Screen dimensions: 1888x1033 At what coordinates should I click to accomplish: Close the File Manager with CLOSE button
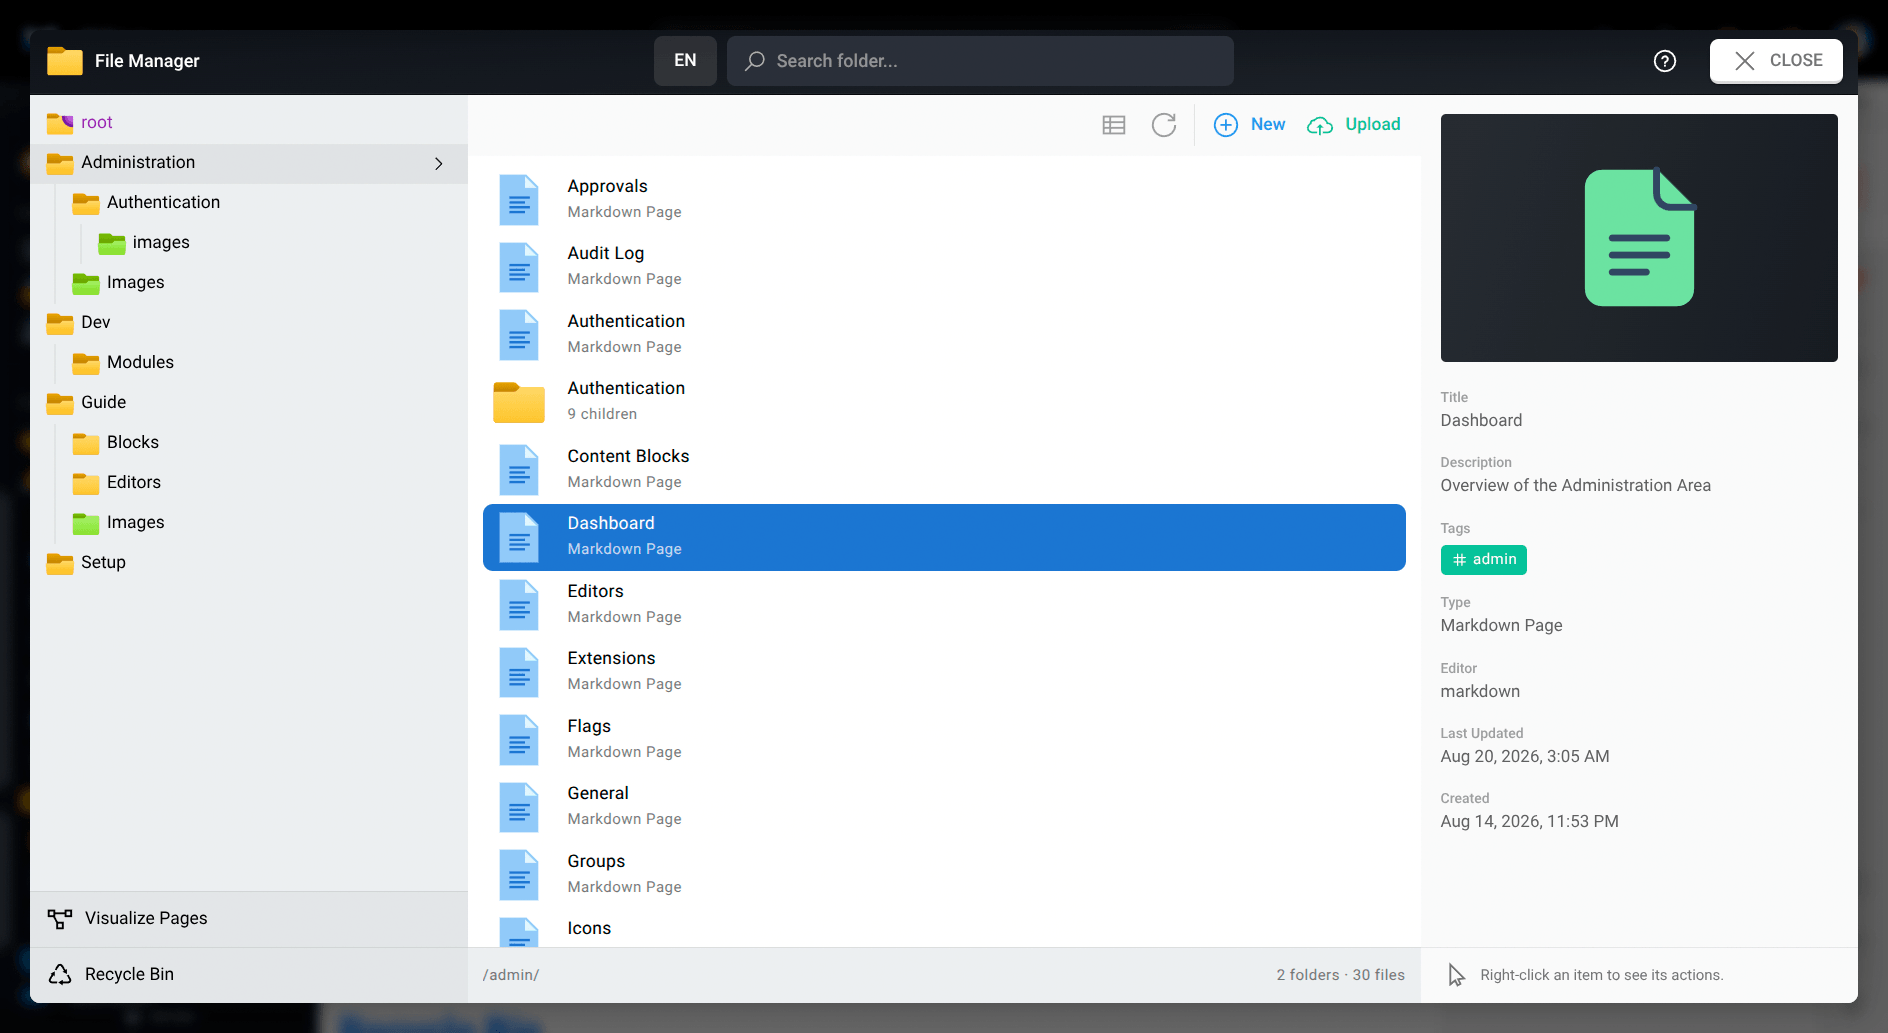(x=1776, y=61)
